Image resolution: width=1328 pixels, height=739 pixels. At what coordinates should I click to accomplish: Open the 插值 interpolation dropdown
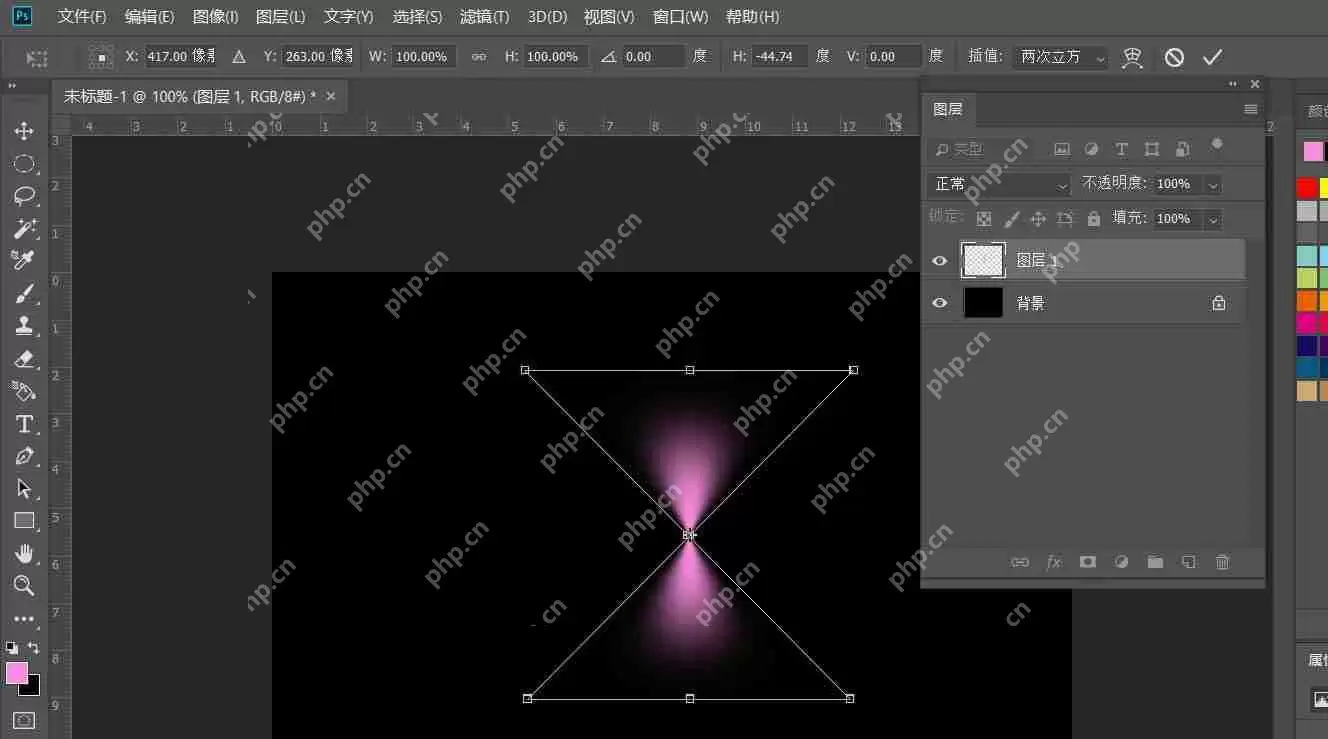click(x=1060, y=57)
